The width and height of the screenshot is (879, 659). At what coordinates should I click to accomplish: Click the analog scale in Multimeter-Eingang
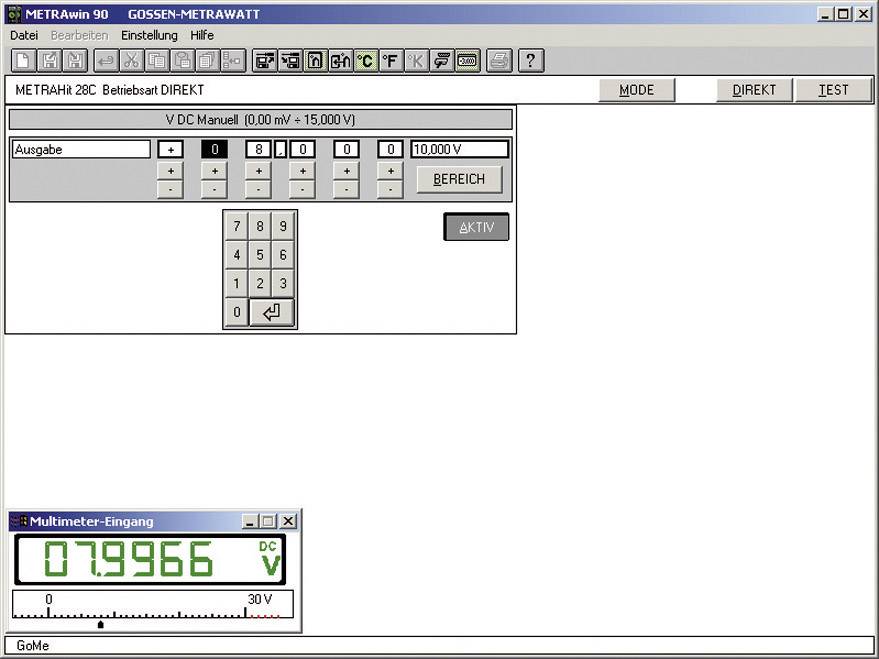150,607
